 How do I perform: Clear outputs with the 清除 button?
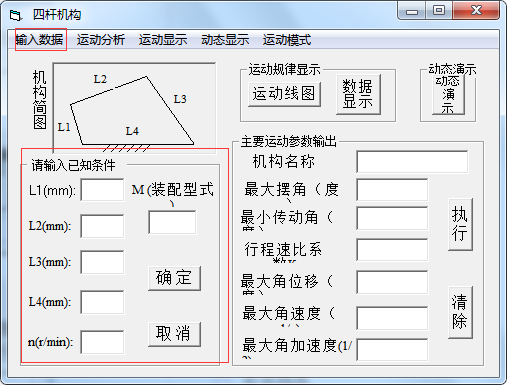(460, 312)
